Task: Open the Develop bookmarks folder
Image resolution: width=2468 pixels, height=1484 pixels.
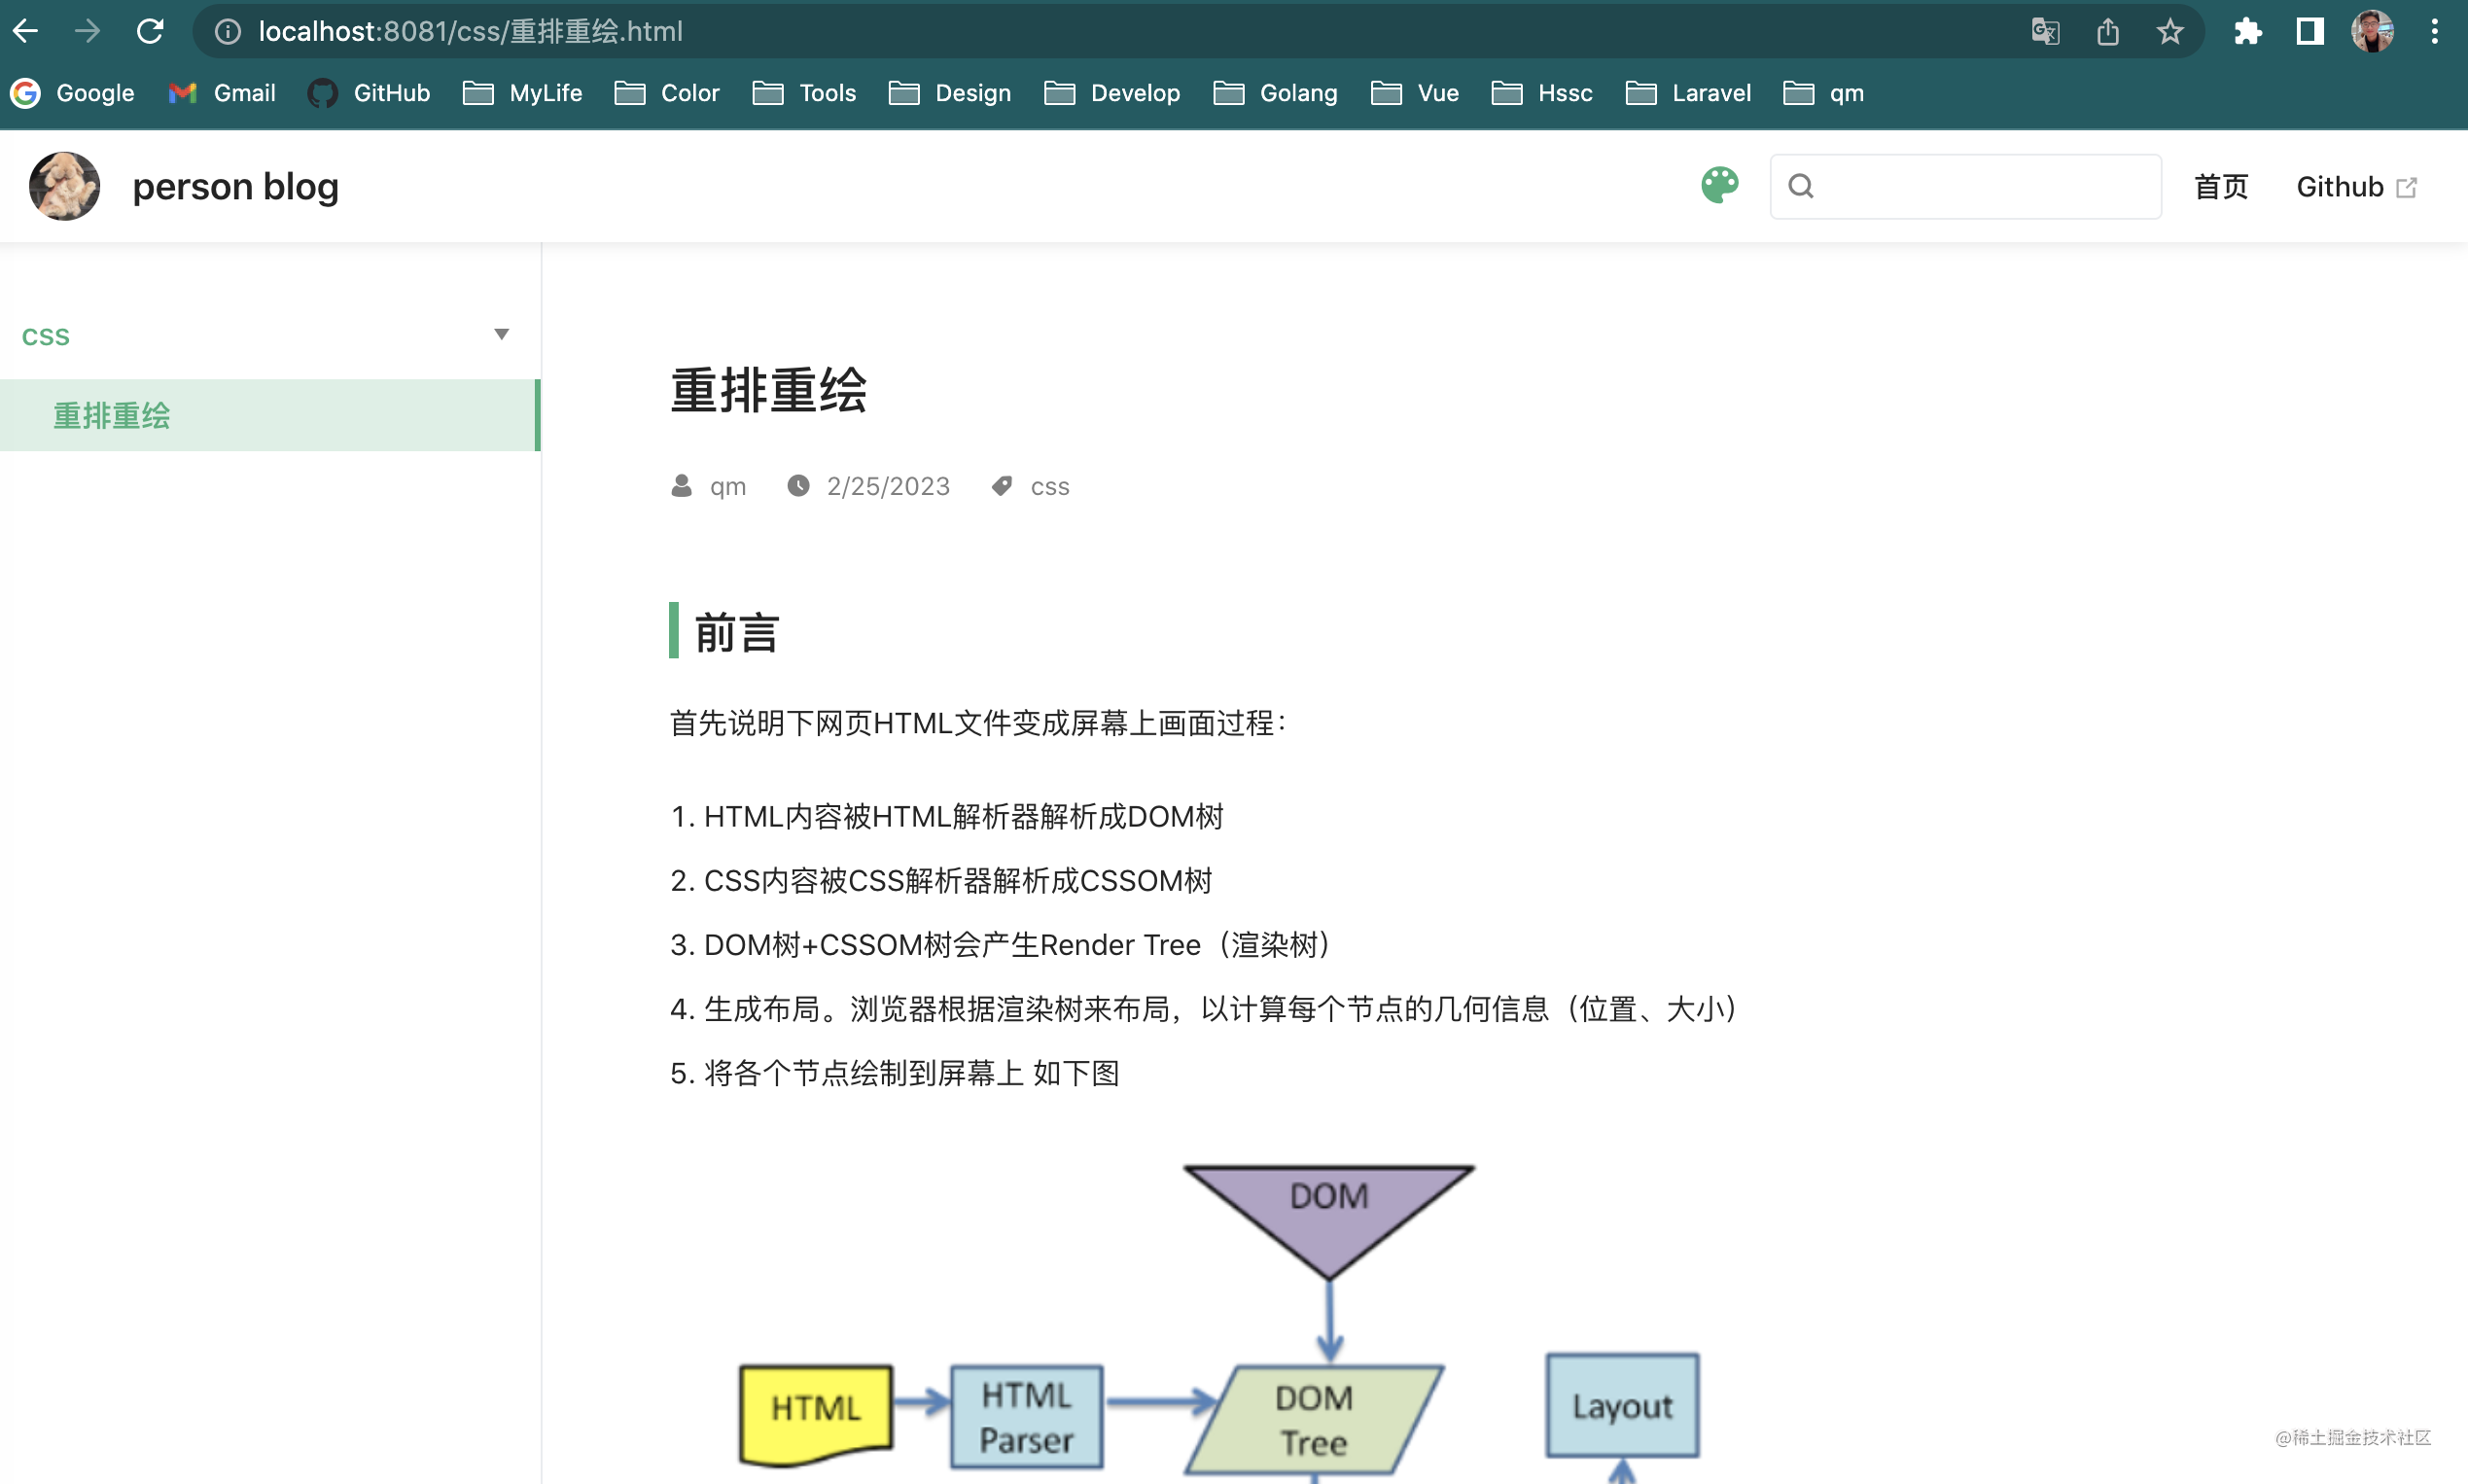Action: click(1112, 93)
